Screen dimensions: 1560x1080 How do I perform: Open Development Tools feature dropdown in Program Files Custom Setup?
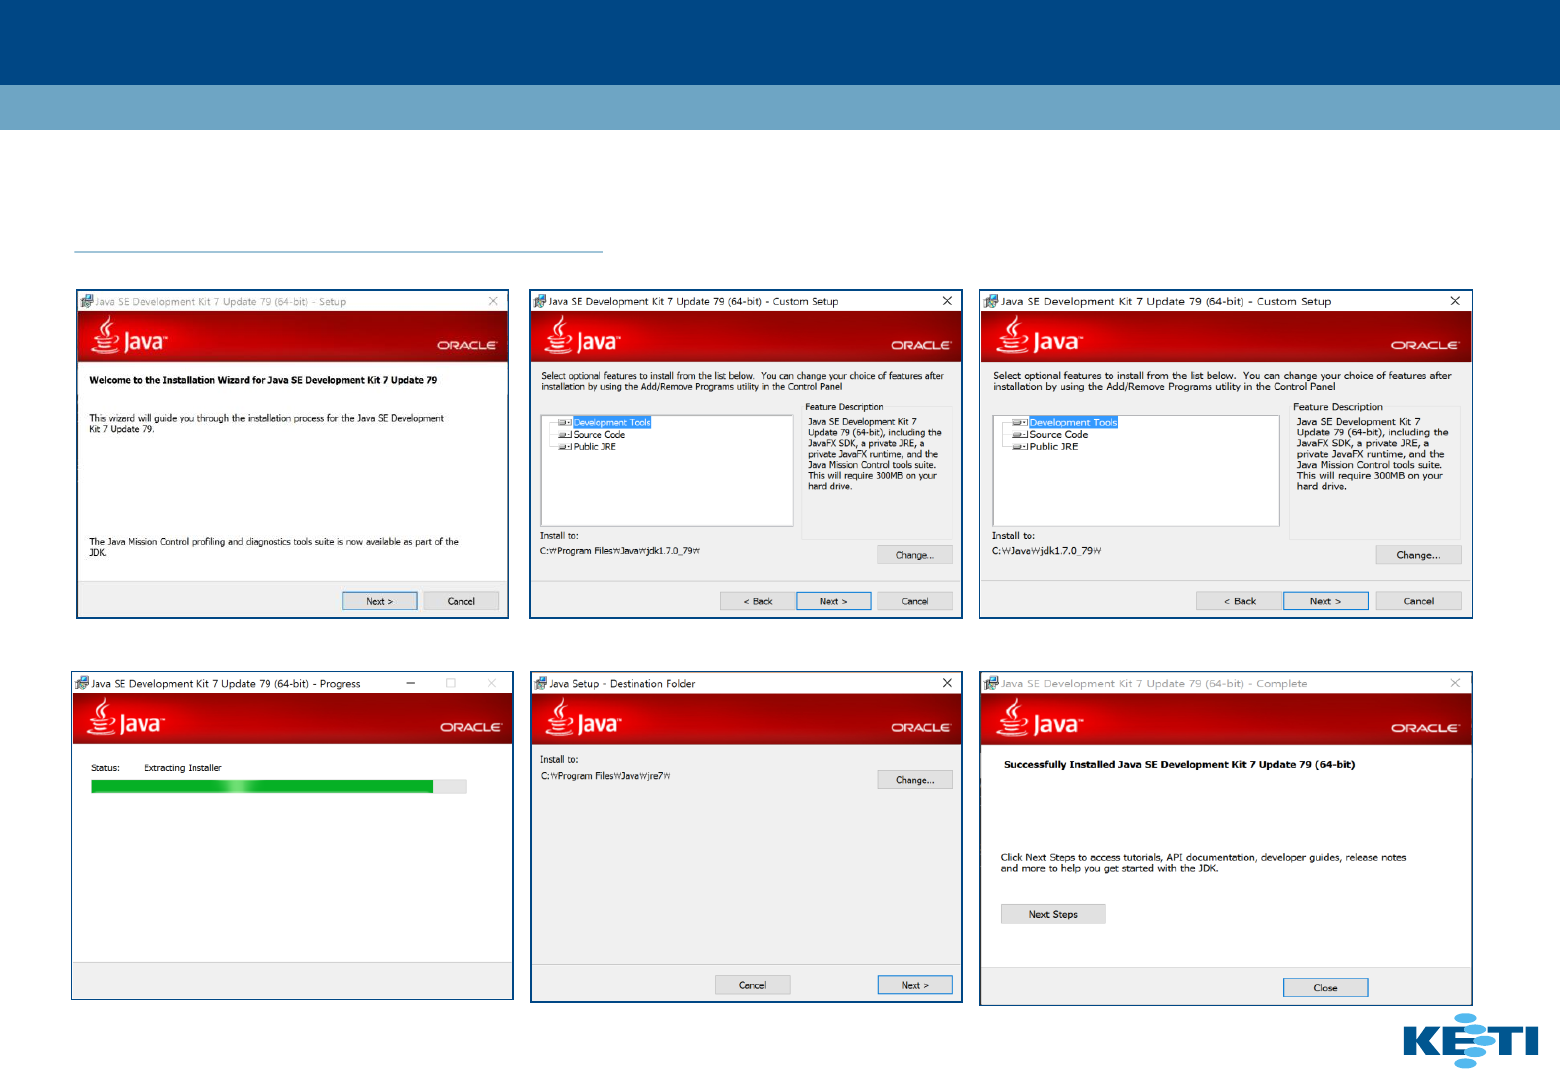click(565, 422)
